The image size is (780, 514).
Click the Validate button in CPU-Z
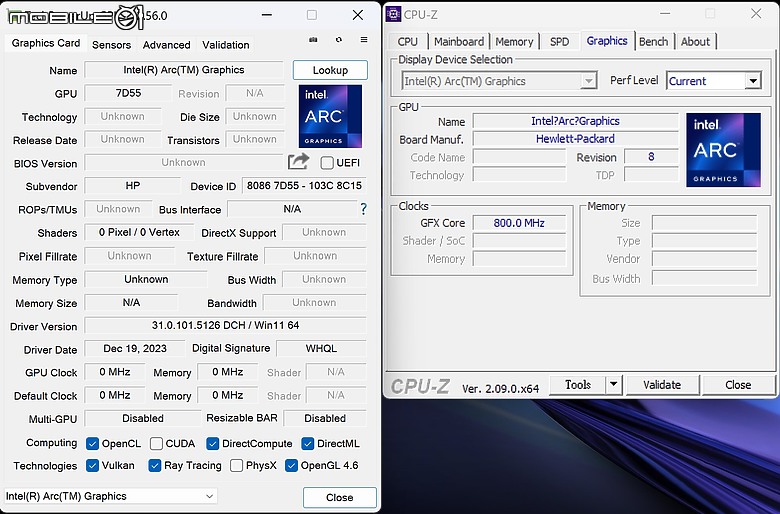[x=662, y=385]
